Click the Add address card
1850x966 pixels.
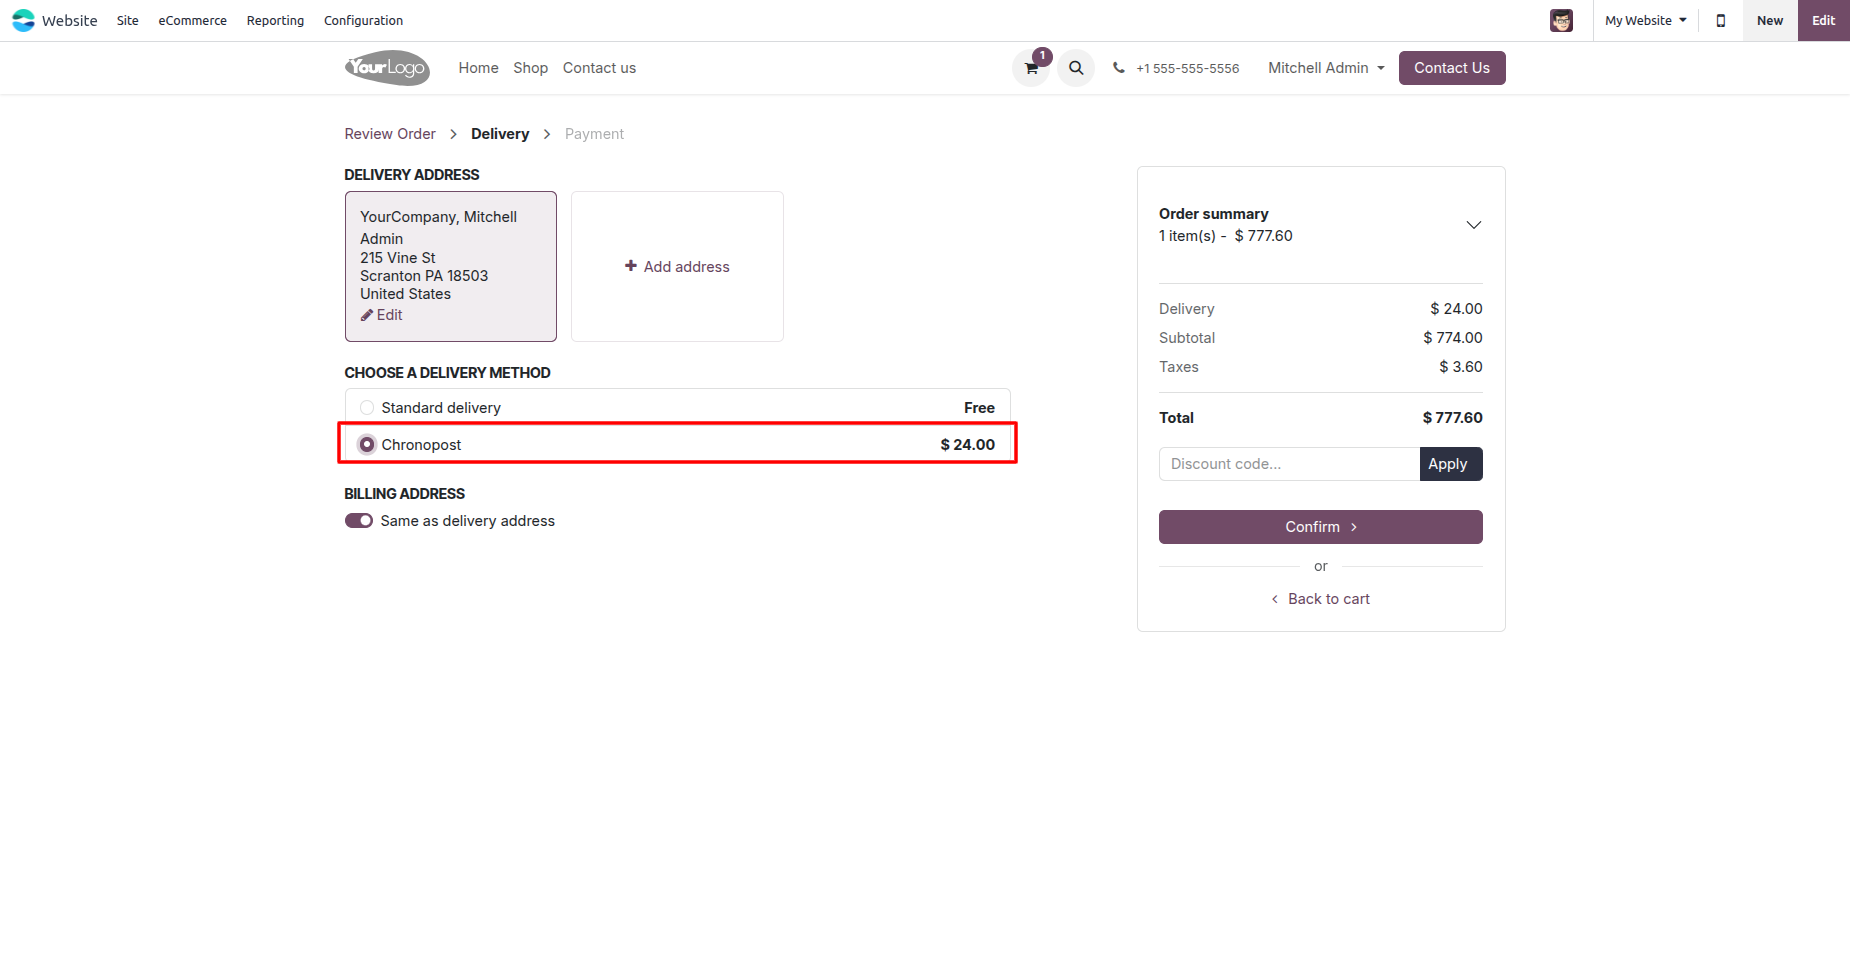click(677, 267)
